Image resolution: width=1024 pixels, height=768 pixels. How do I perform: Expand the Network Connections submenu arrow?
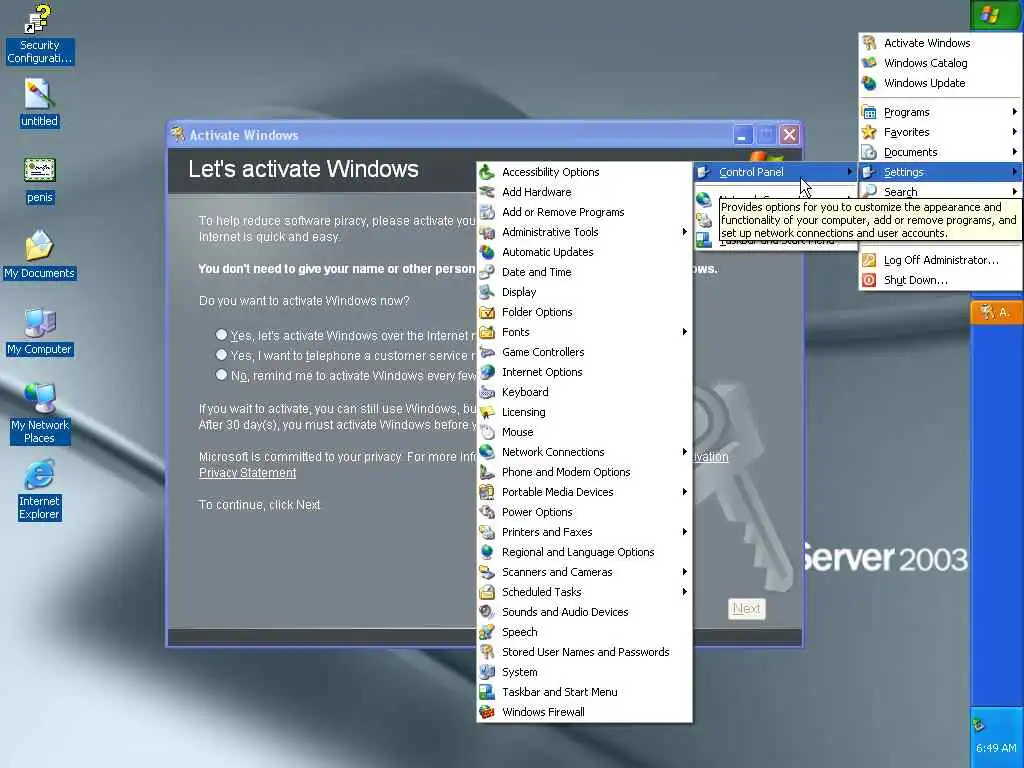click(x=684, y=452)
